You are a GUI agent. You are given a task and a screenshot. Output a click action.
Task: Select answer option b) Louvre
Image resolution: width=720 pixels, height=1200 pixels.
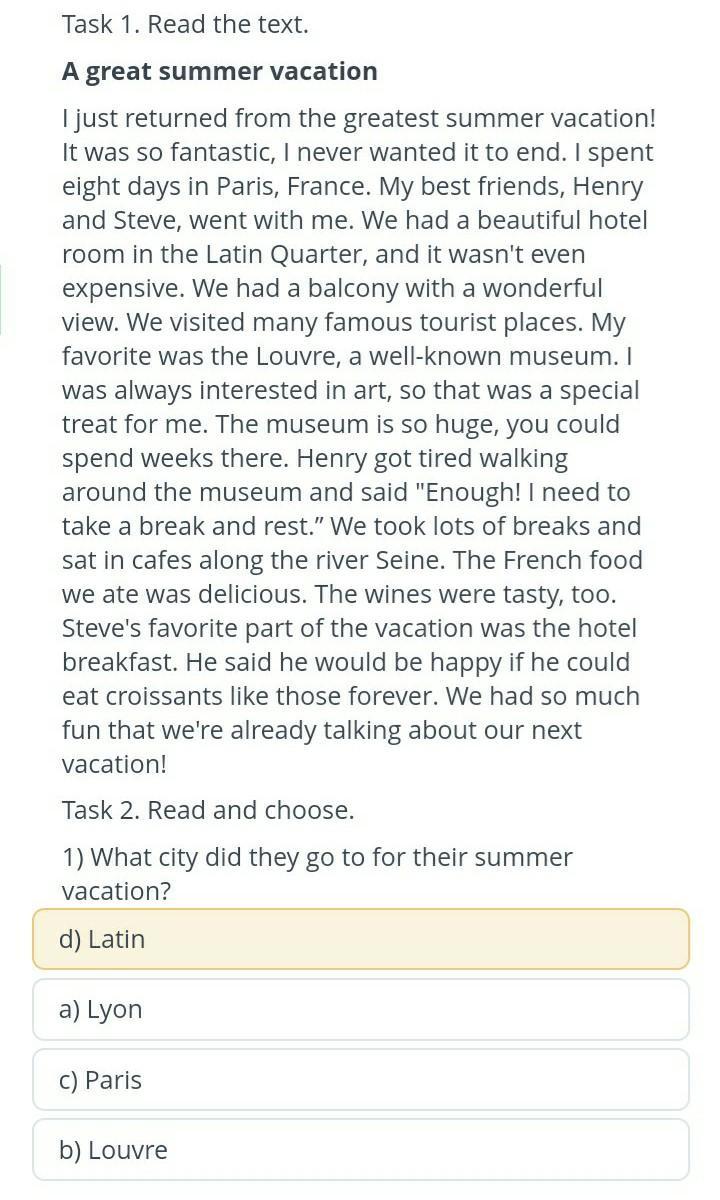coord(360,1150)
